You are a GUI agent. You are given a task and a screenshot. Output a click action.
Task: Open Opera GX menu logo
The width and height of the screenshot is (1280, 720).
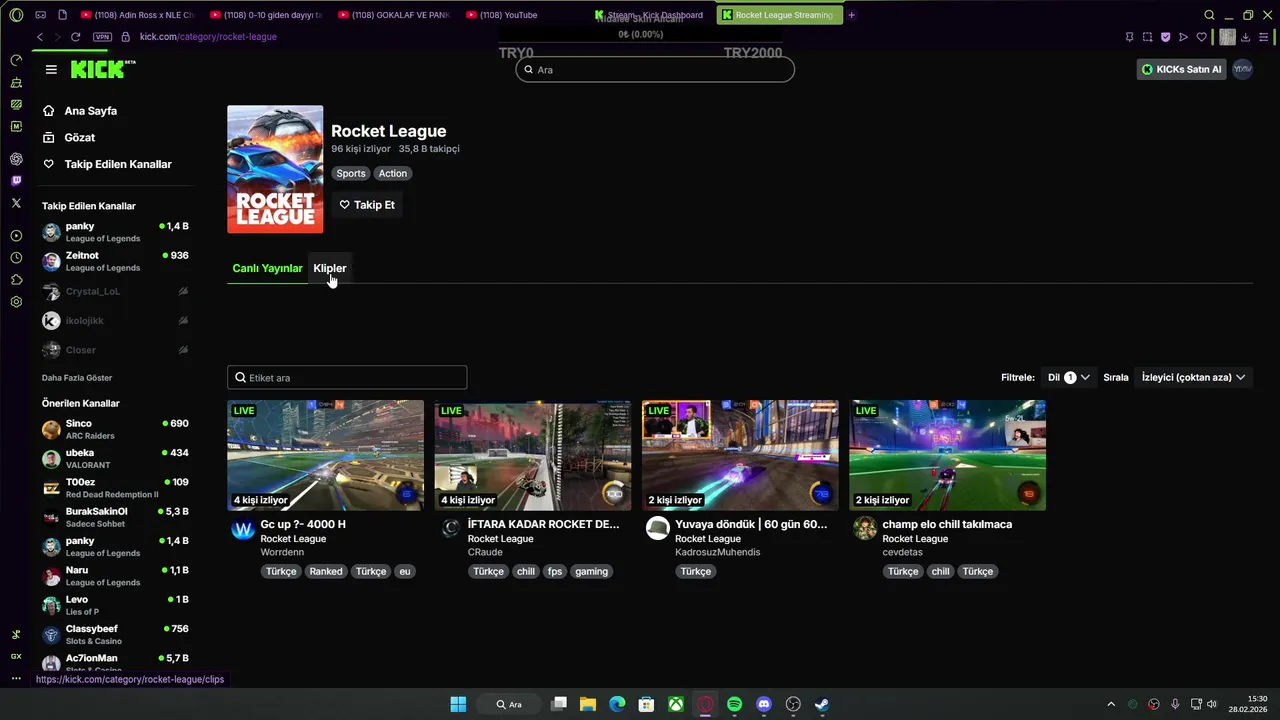(x=16, y=15)
